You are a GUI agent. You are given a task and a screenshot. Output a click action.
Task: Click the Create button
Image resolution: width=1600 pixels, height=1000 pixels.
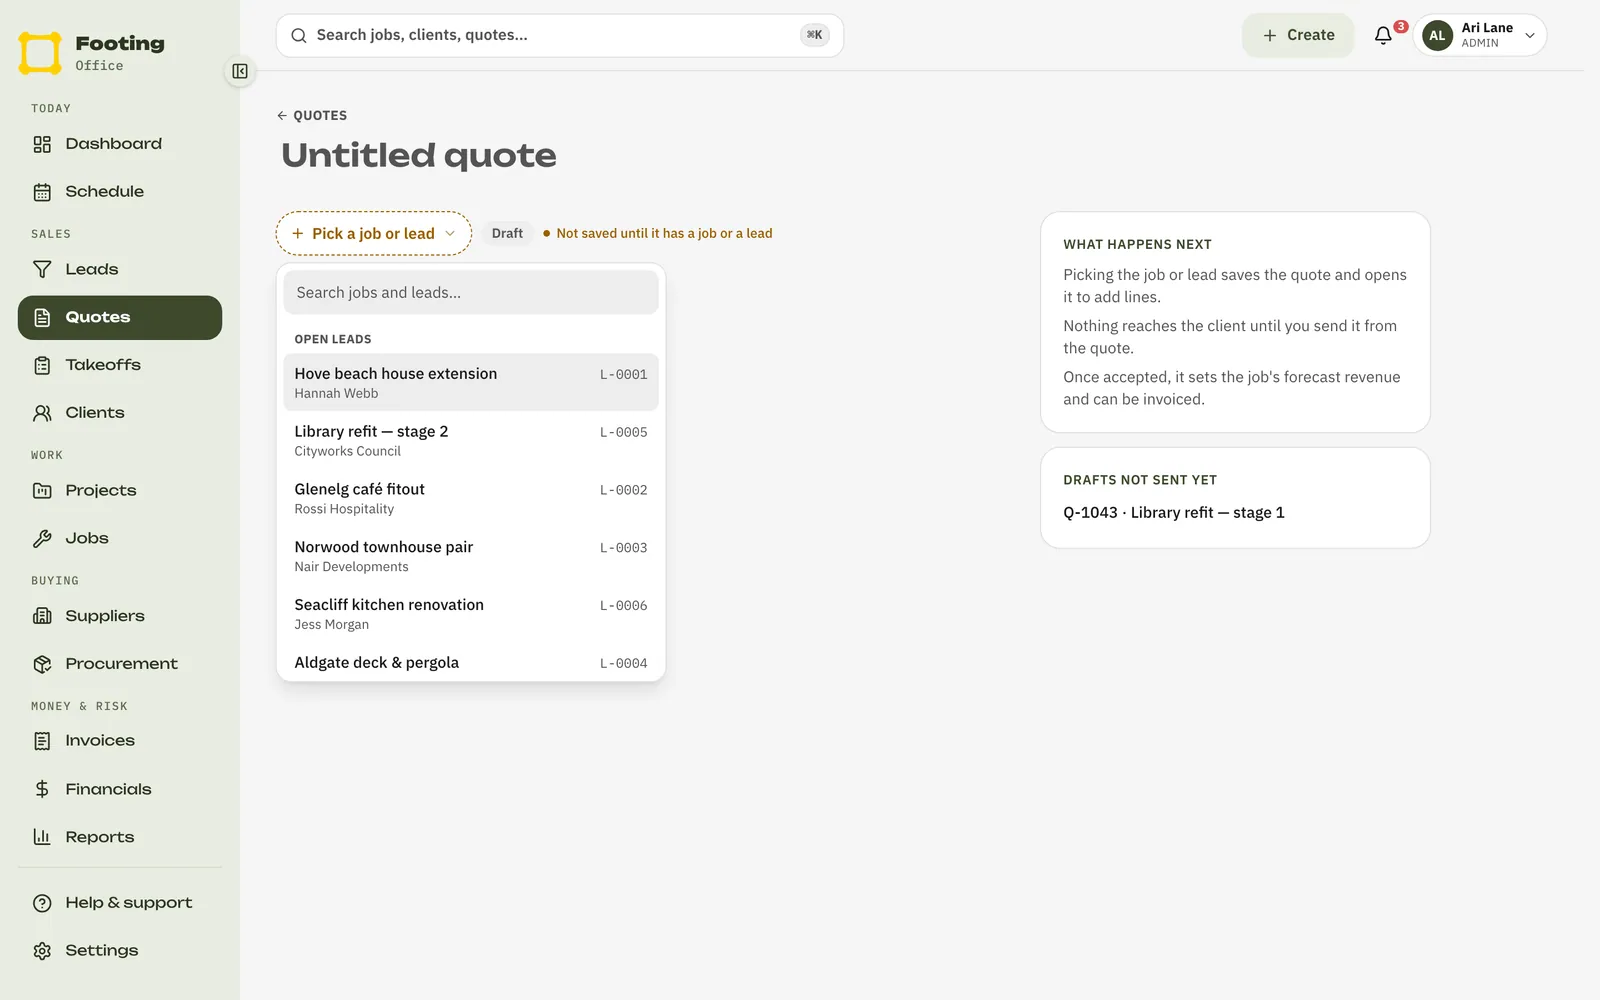point(1298,35)
